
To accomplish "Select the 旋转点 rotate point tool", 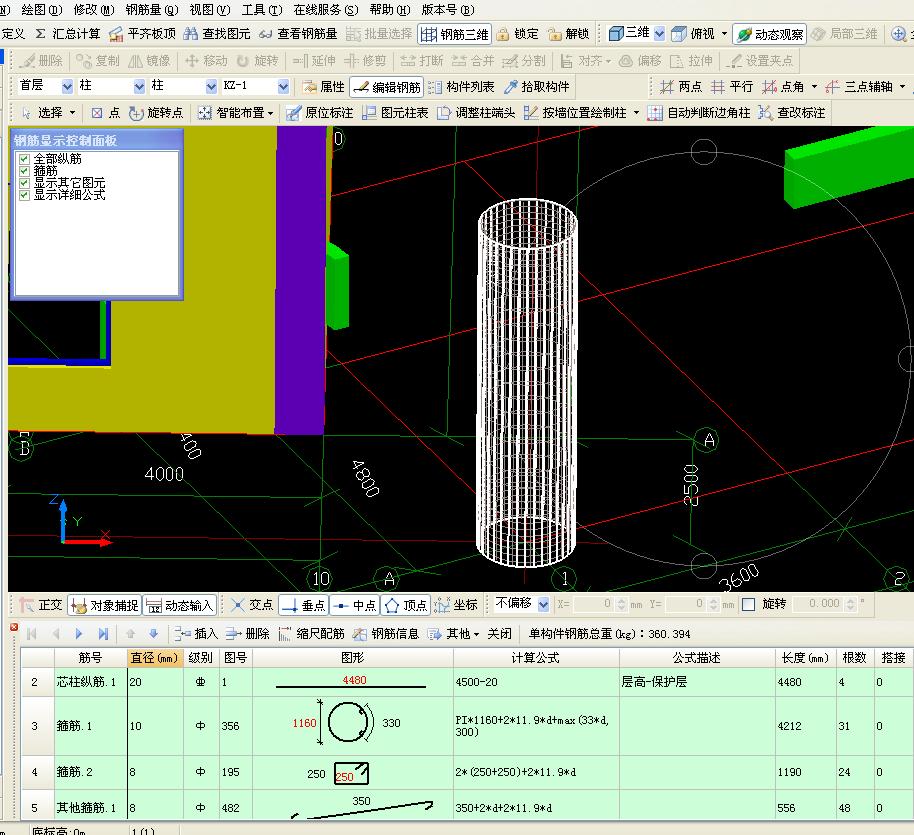I will pos(156,113).
